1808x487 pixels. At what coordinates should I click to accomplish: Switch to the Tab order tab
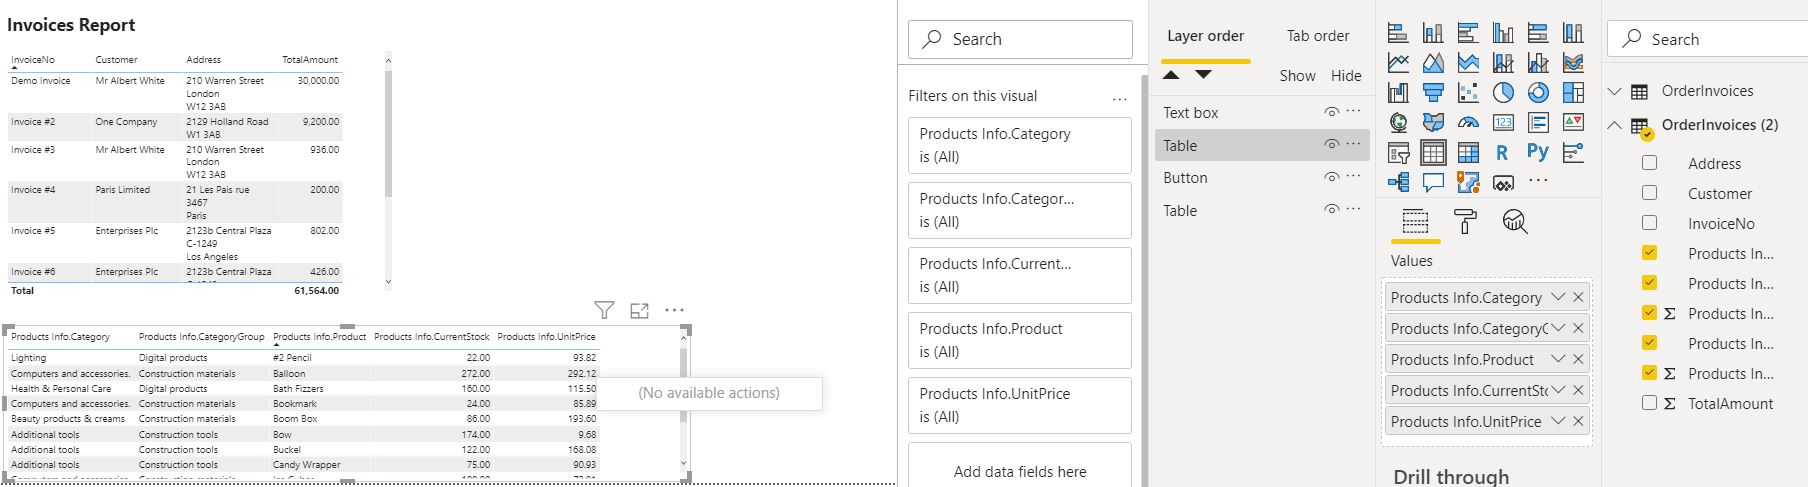pos(1317,36)
